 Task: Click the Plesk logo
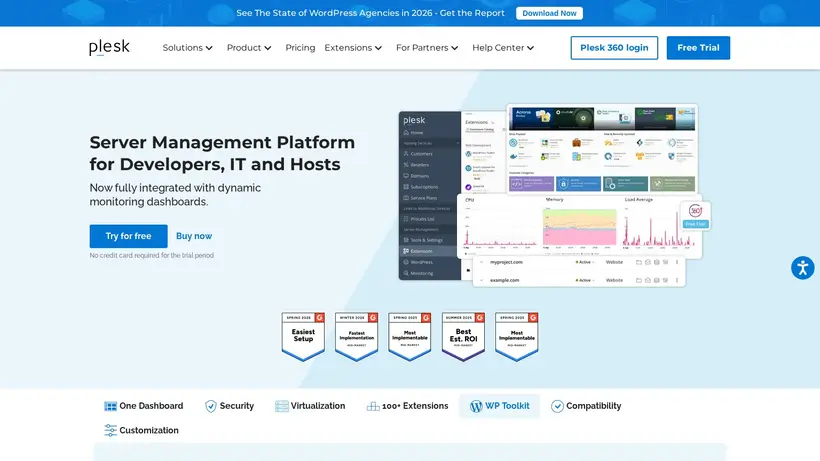[x=109, y=48]
